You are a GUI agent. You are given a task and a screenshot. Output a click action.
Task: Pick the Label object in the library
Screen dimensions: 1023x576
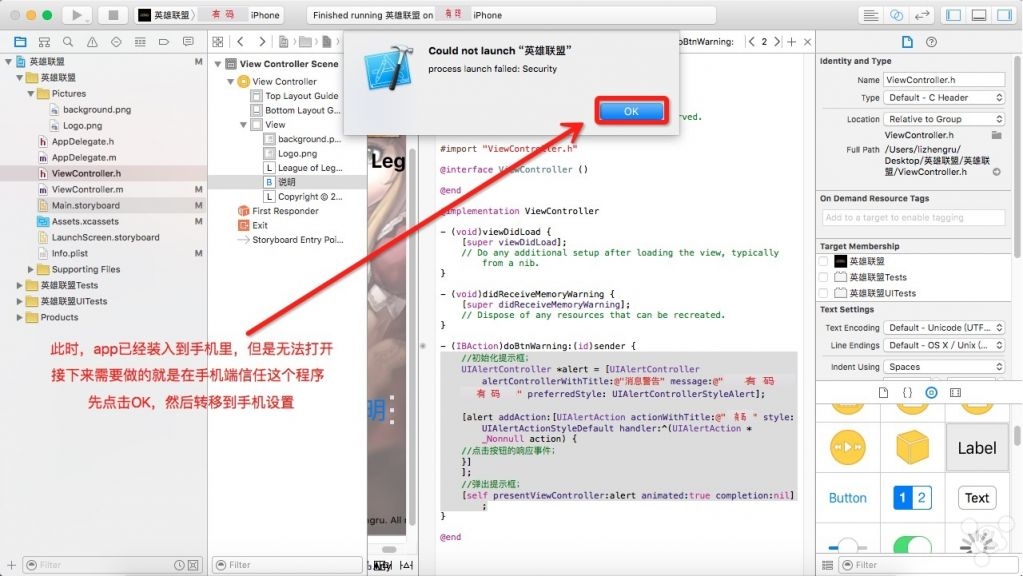(976, 448)
